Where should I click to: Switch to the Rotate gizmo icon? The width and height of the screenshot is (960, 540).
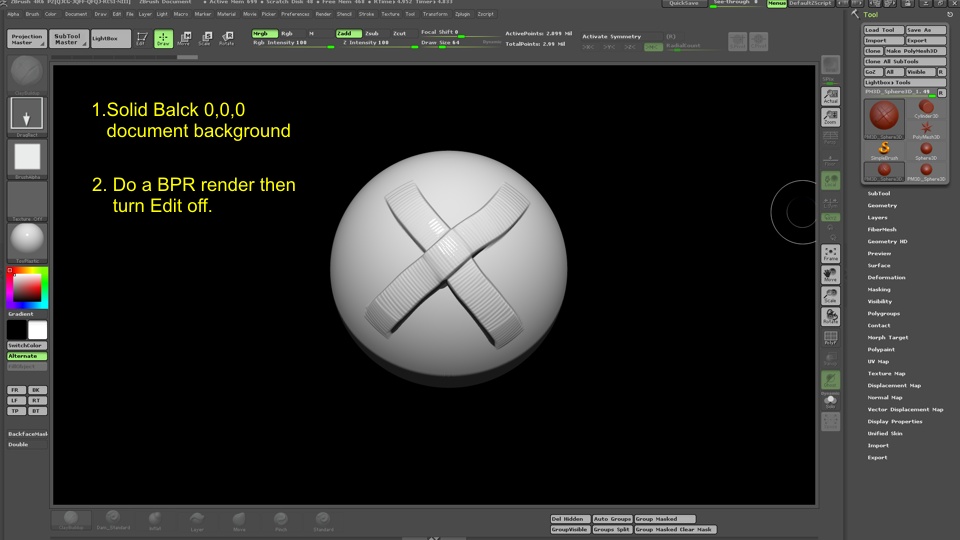227,39
